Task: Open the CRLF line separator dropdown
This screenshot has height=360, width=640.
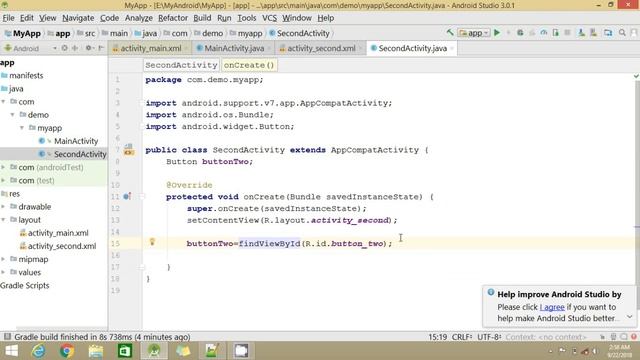Action: pos(462,337)
